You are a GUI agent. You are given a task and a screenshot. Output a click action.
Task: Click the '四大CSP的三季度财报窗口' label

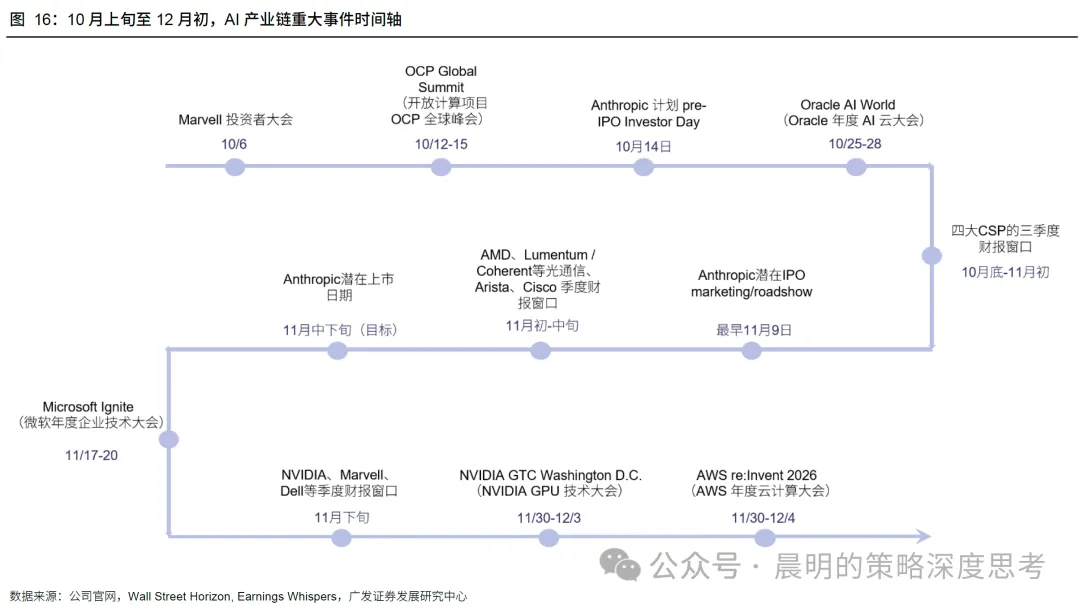coord(1006,238)
